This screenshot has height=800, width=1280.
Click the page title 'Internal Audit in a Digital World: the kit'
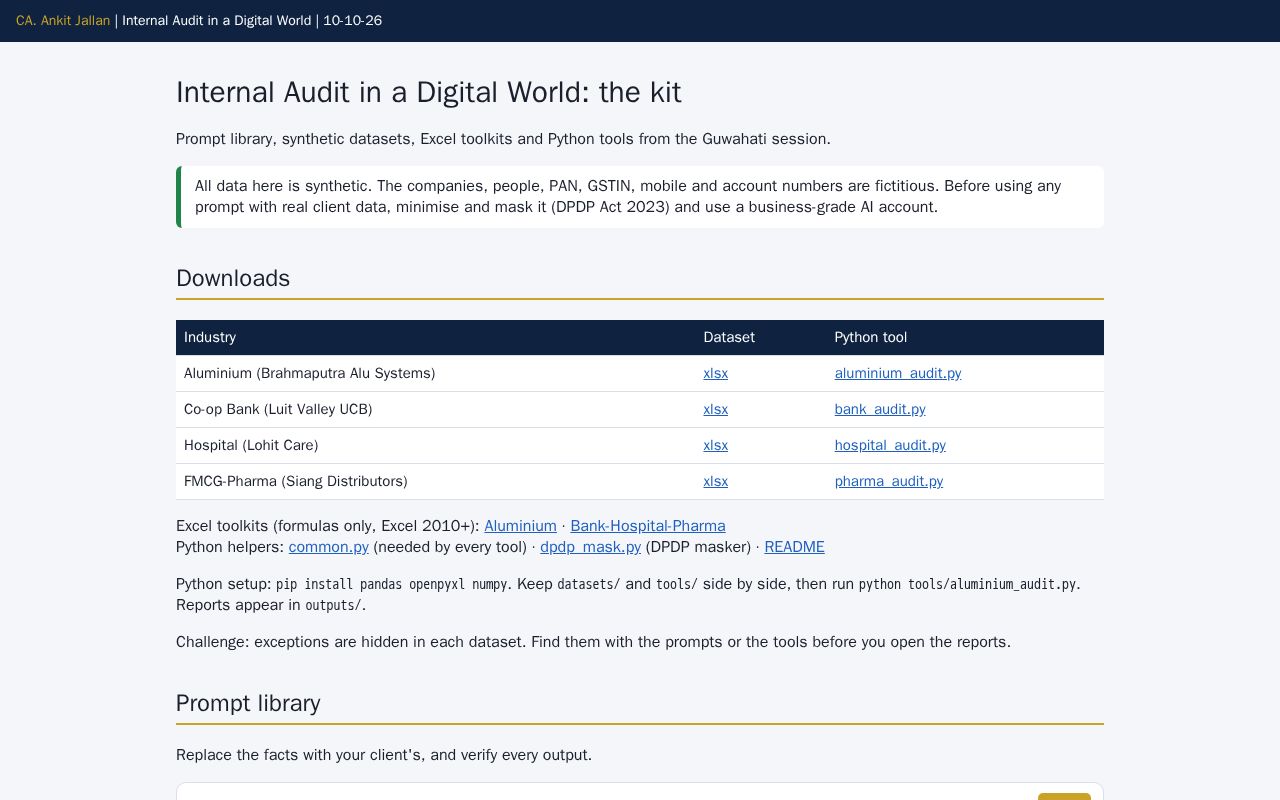pyautogui.click(x=428, y=92)
